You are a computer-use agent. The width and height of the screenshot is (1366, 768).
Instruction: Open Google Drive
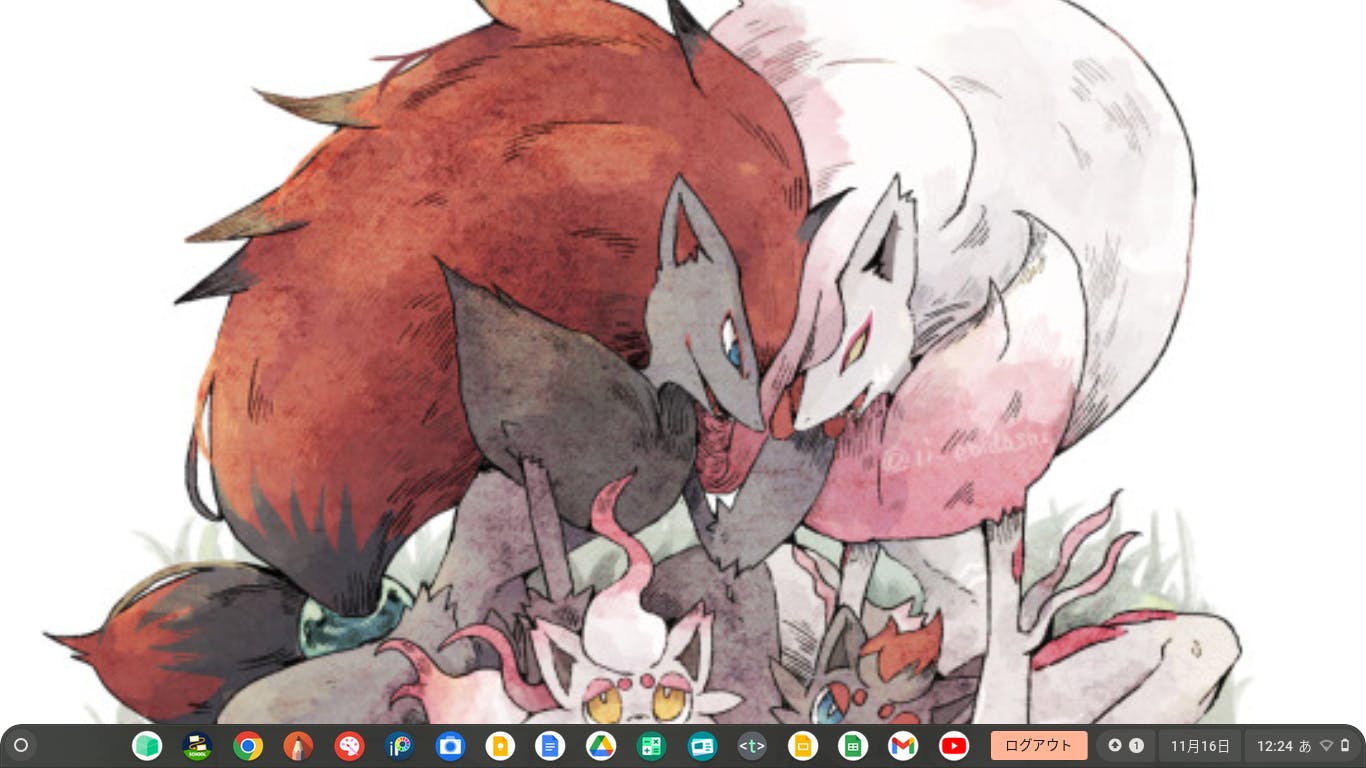click(x=601, y=746)
